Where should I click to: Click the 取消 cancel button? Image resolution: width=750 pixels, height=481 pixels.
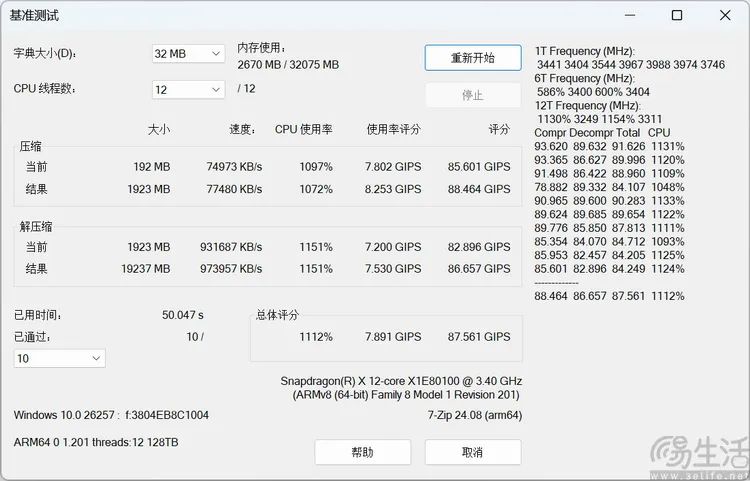(x=472, y=452)
